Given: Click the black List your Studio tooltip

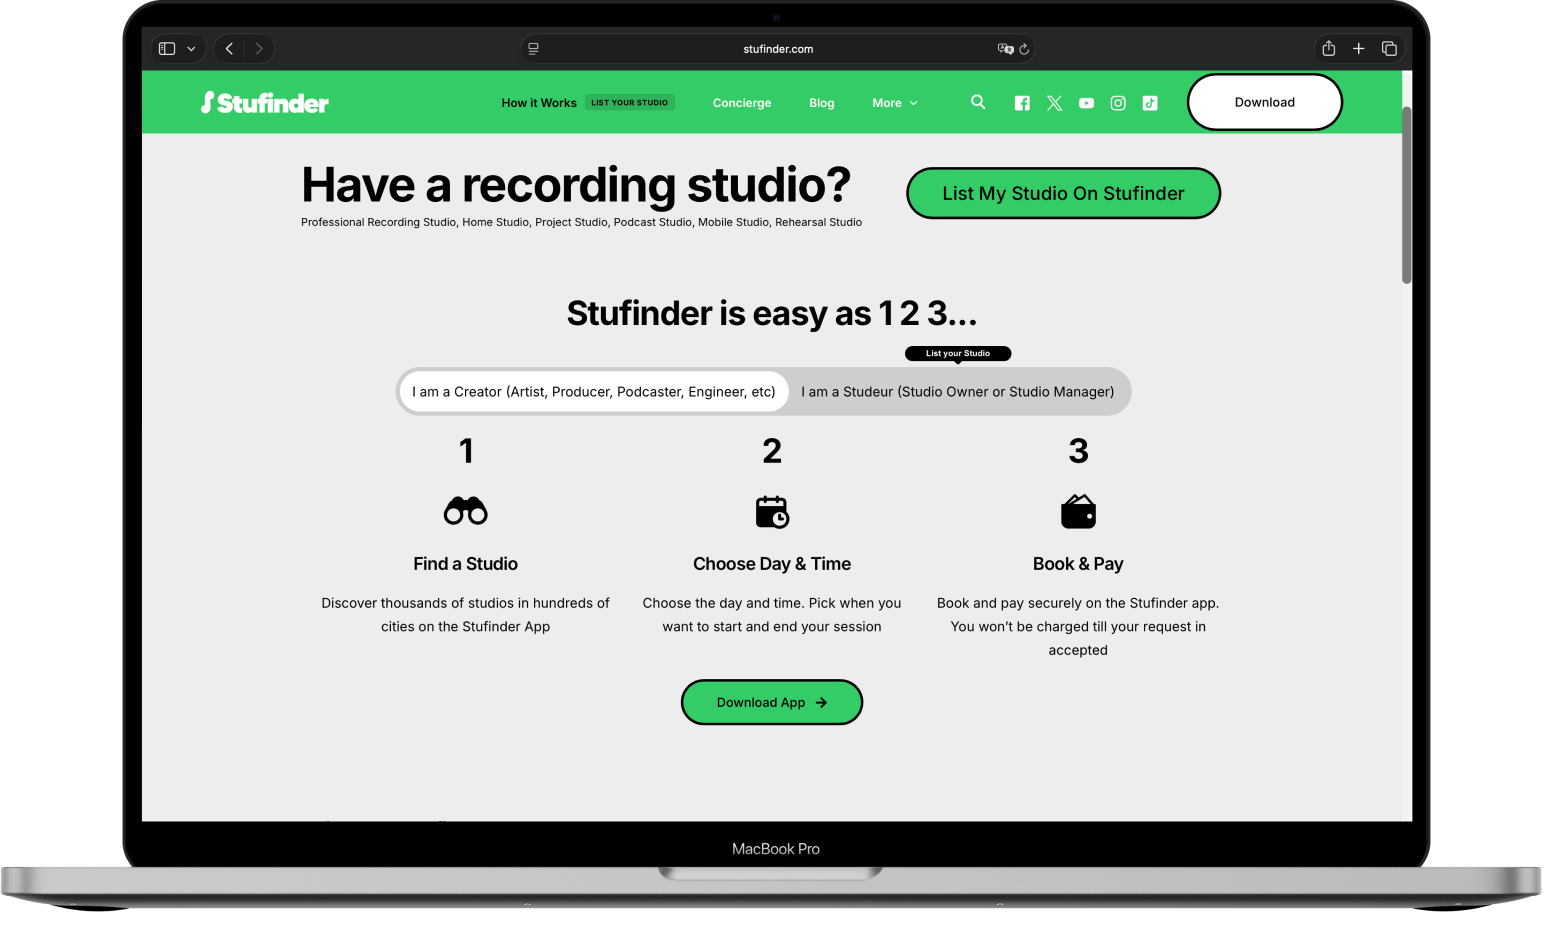Looking at the screenshot, I should (958, 353).
